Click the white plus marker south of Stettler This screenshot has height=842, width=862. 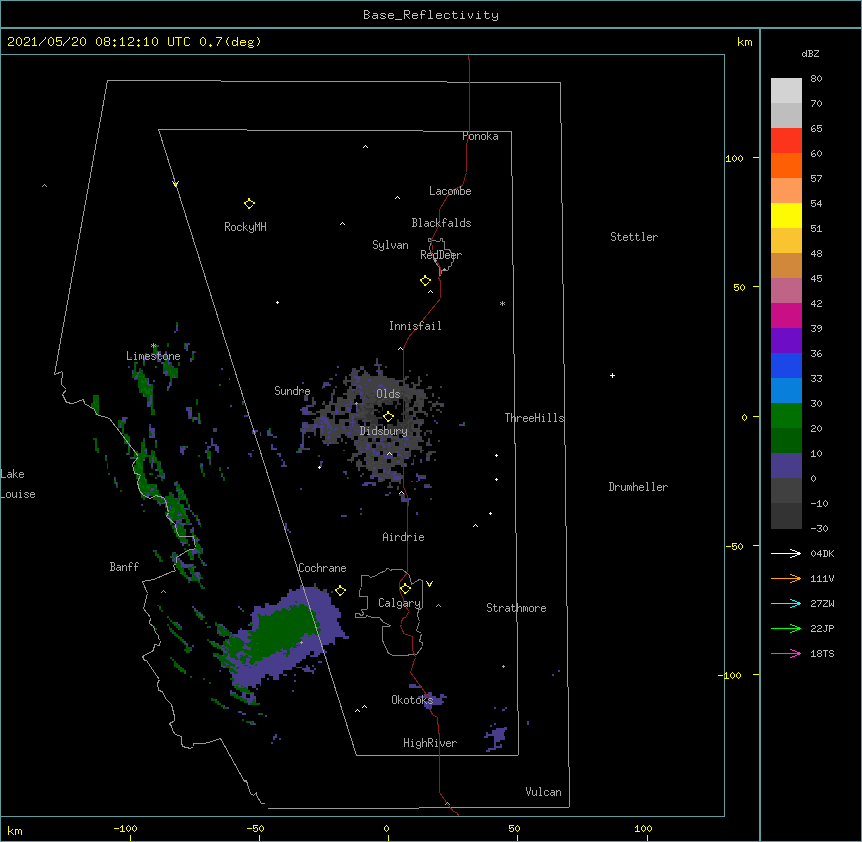point(612,375)
